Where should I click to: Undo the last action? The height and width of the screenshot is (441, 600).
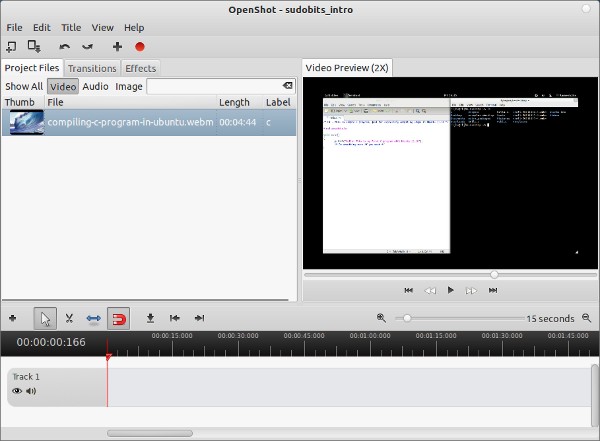[65, 46]
